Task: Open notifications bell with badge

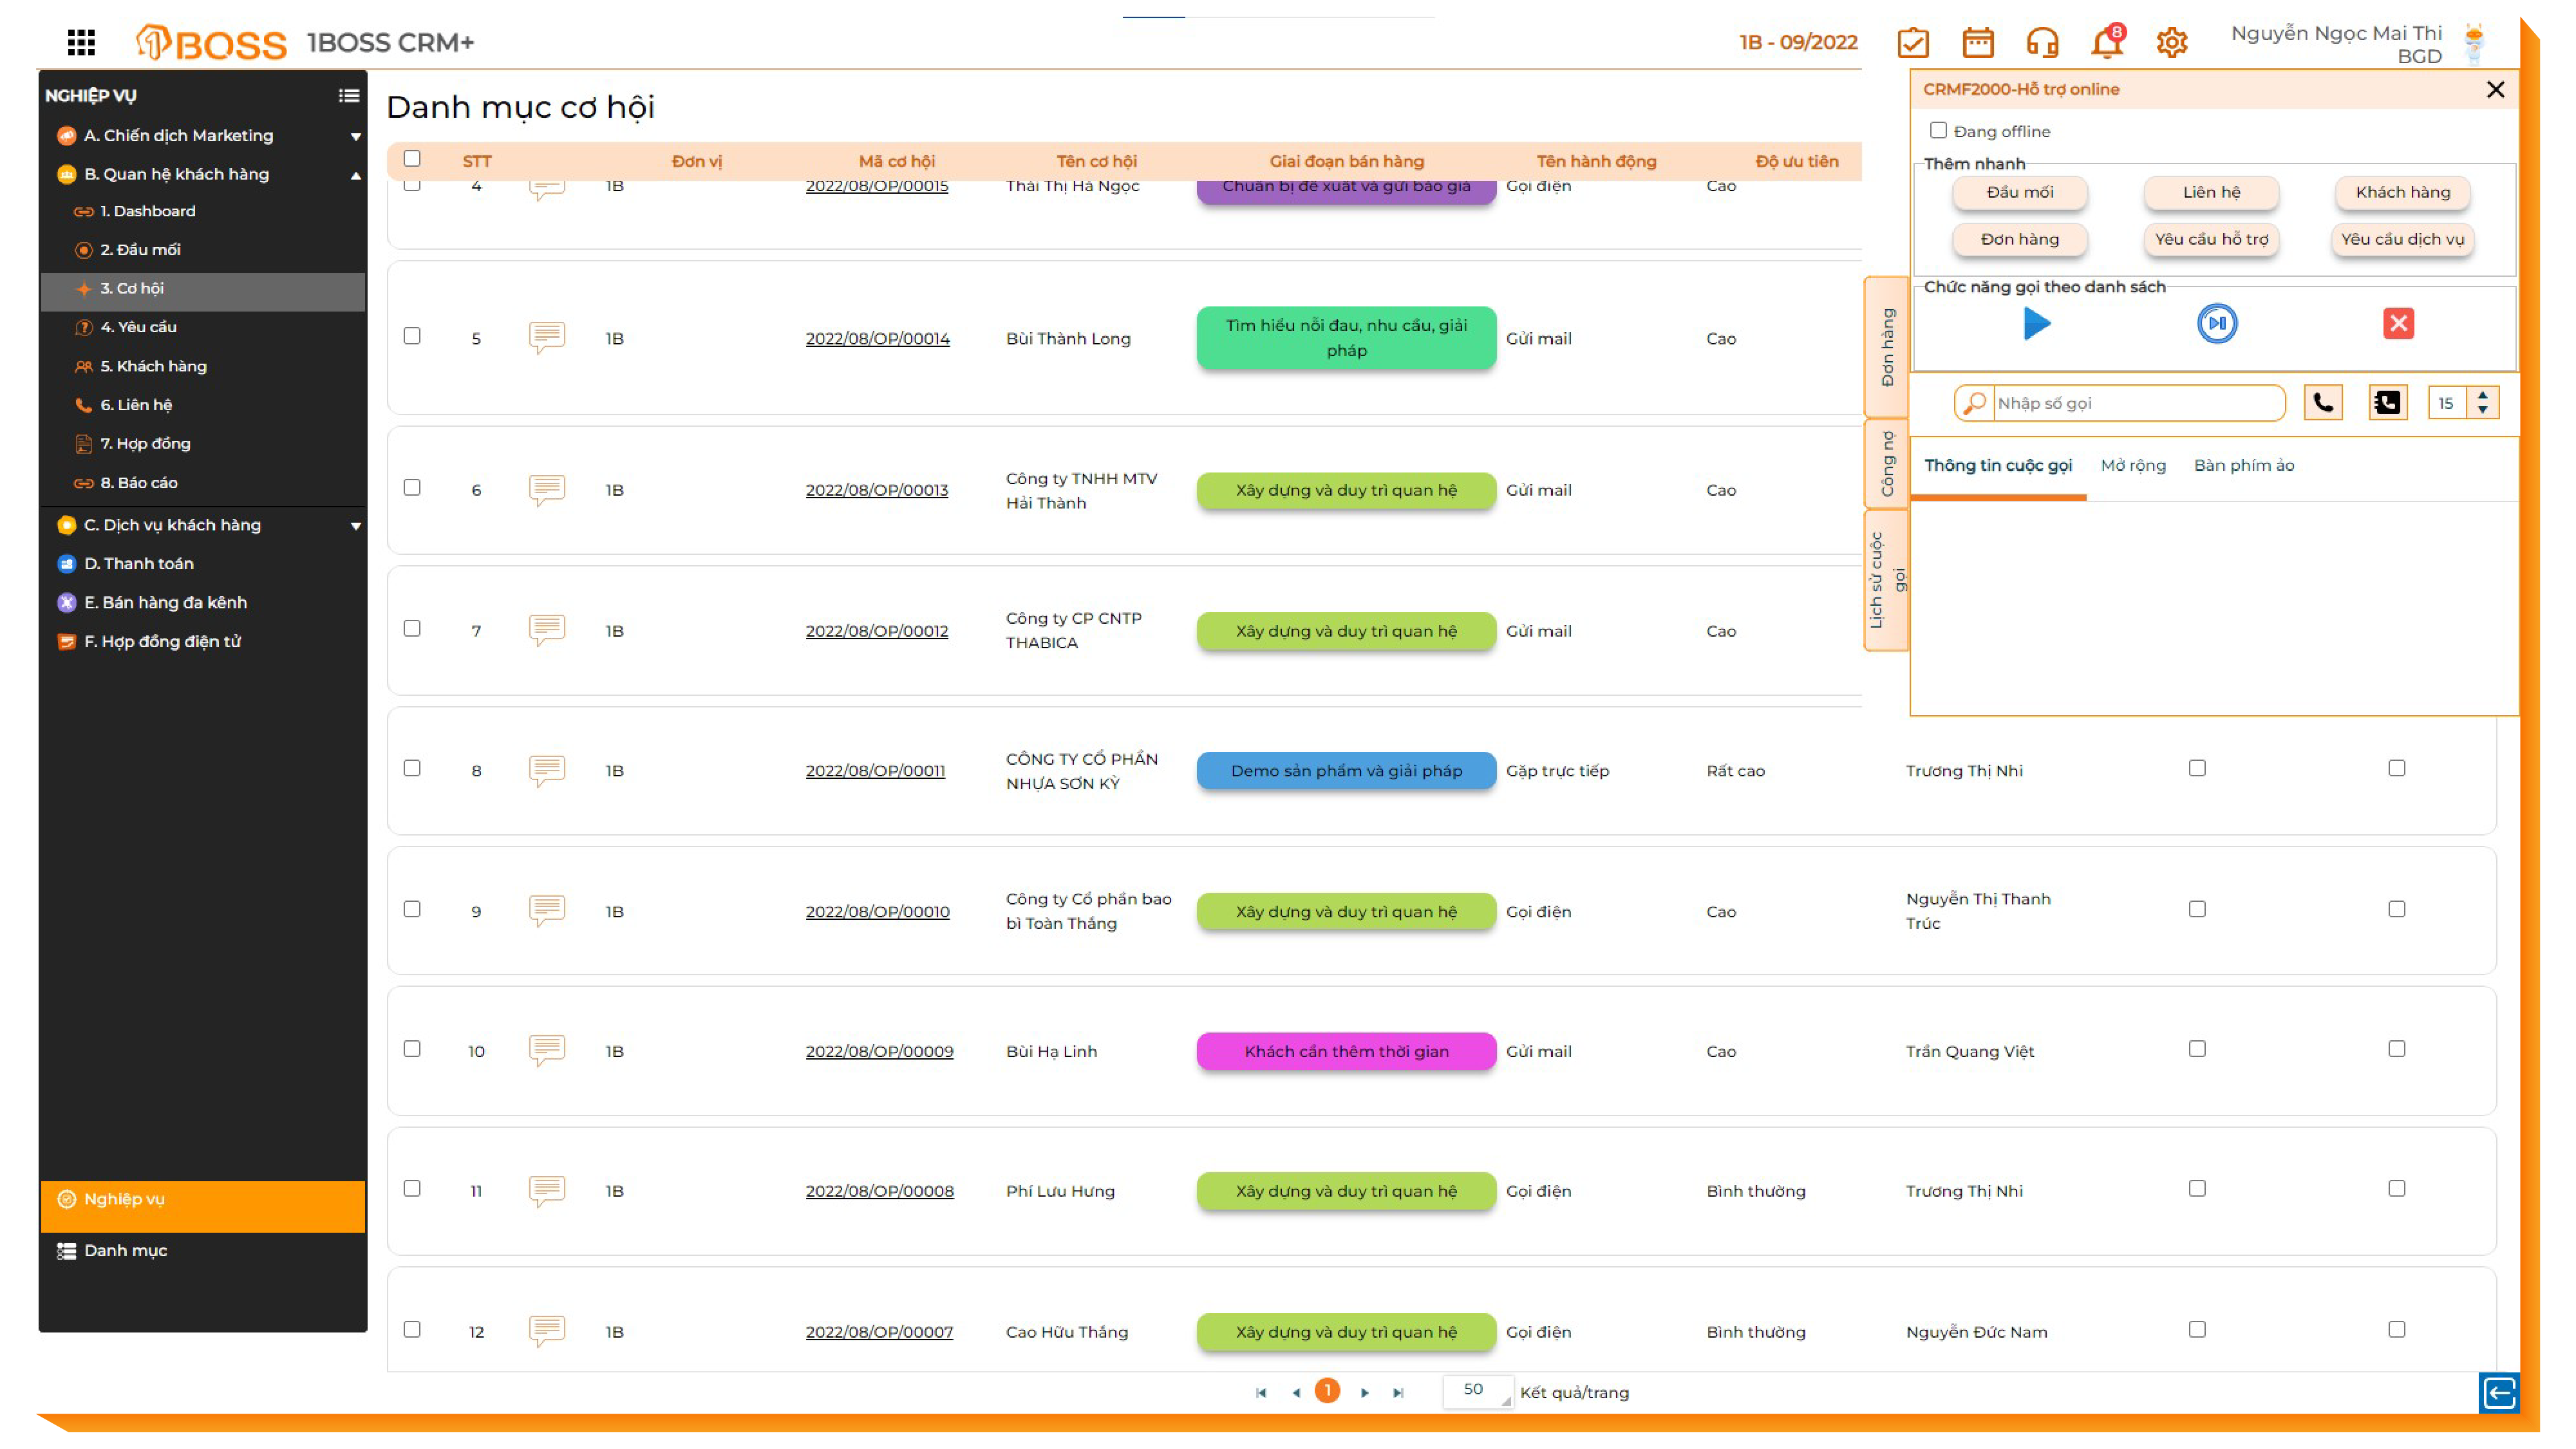Action: tap(2106, 43)
